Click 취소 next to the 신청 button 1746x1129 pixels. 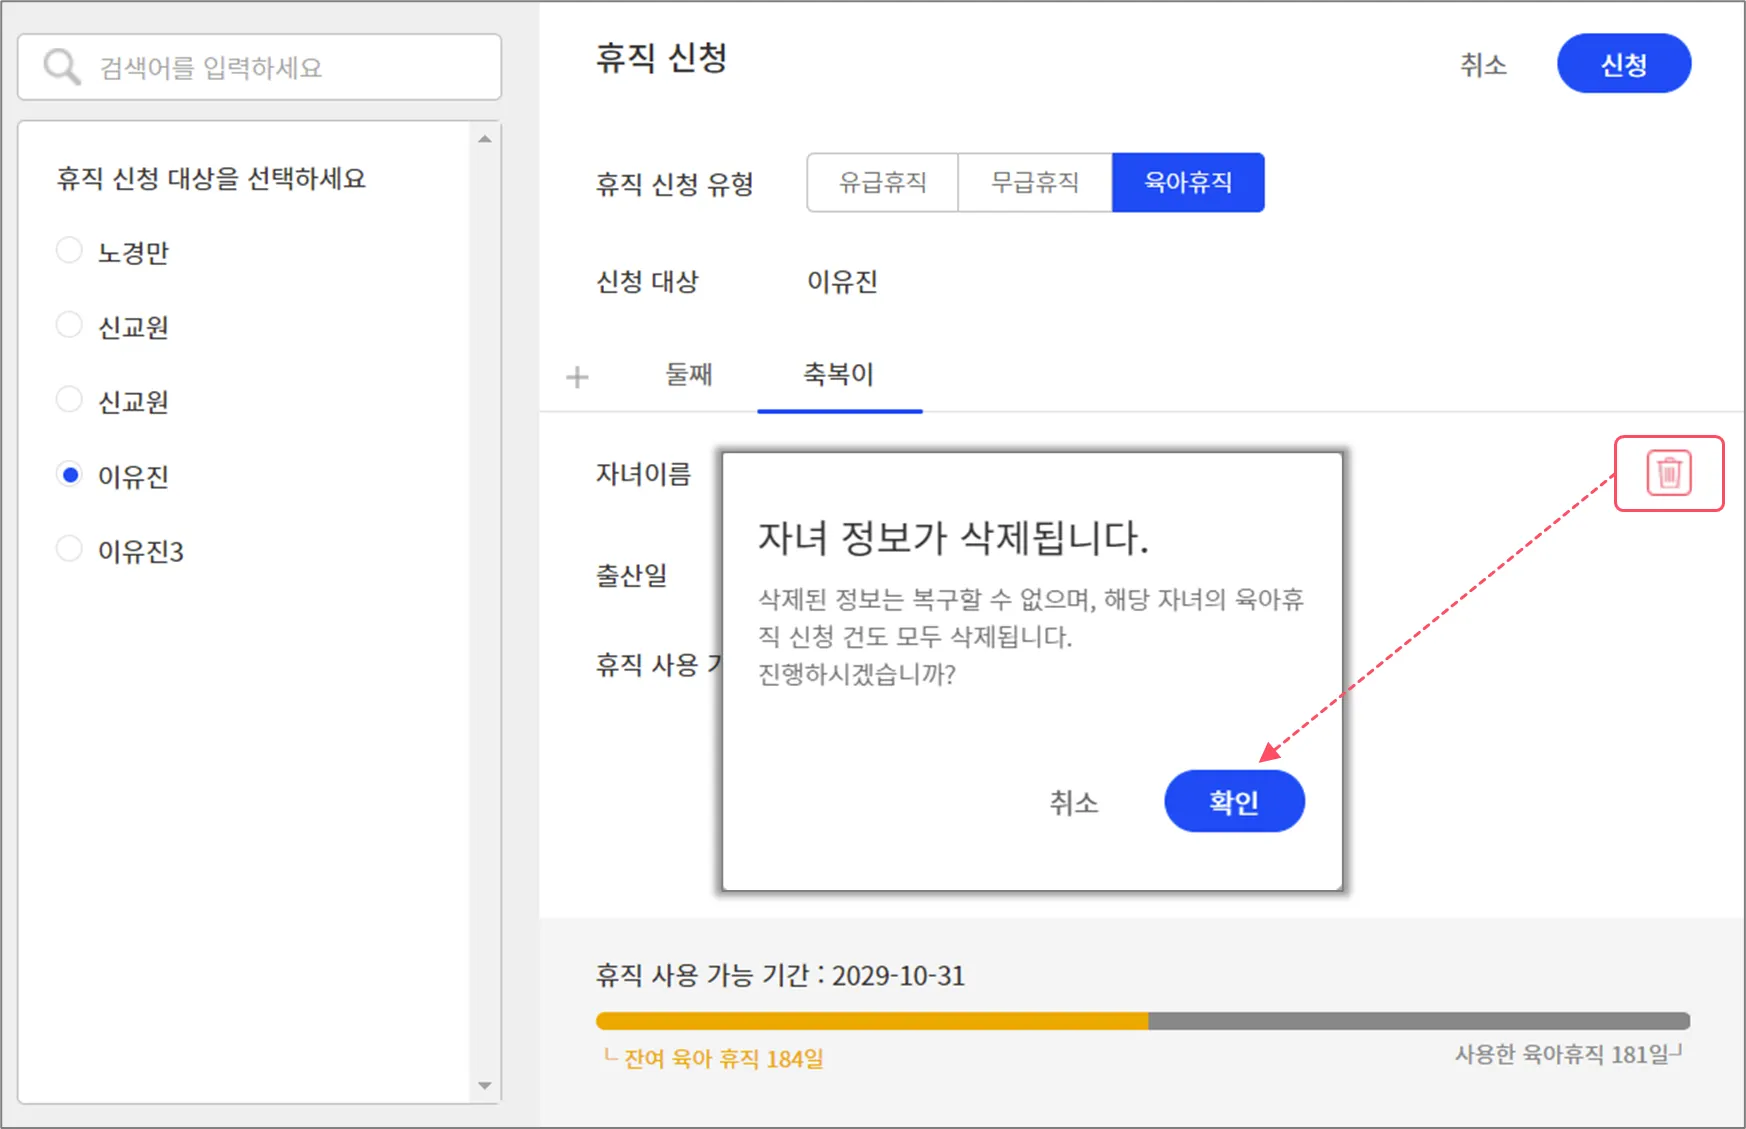(1483, 65)
